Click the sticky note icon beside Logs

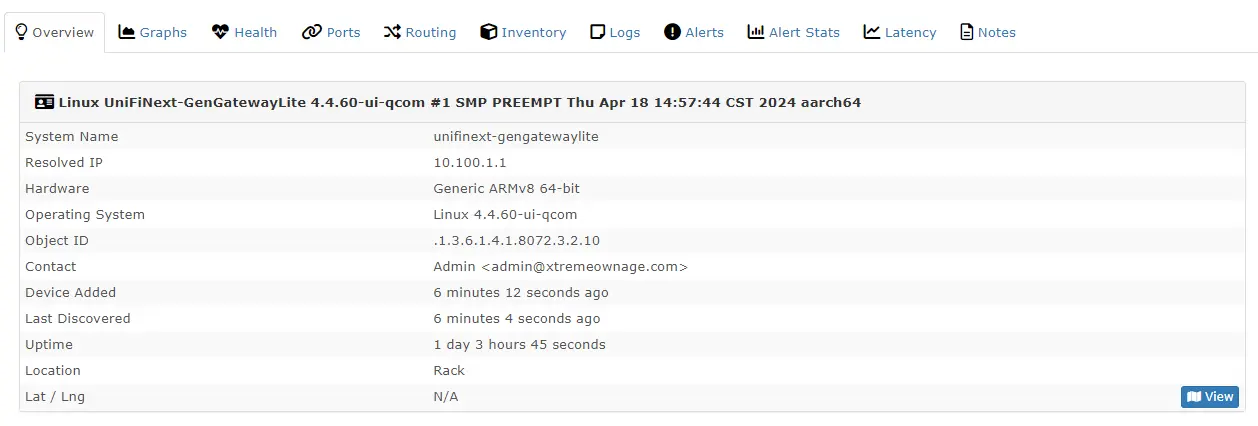tap(598, 32)
